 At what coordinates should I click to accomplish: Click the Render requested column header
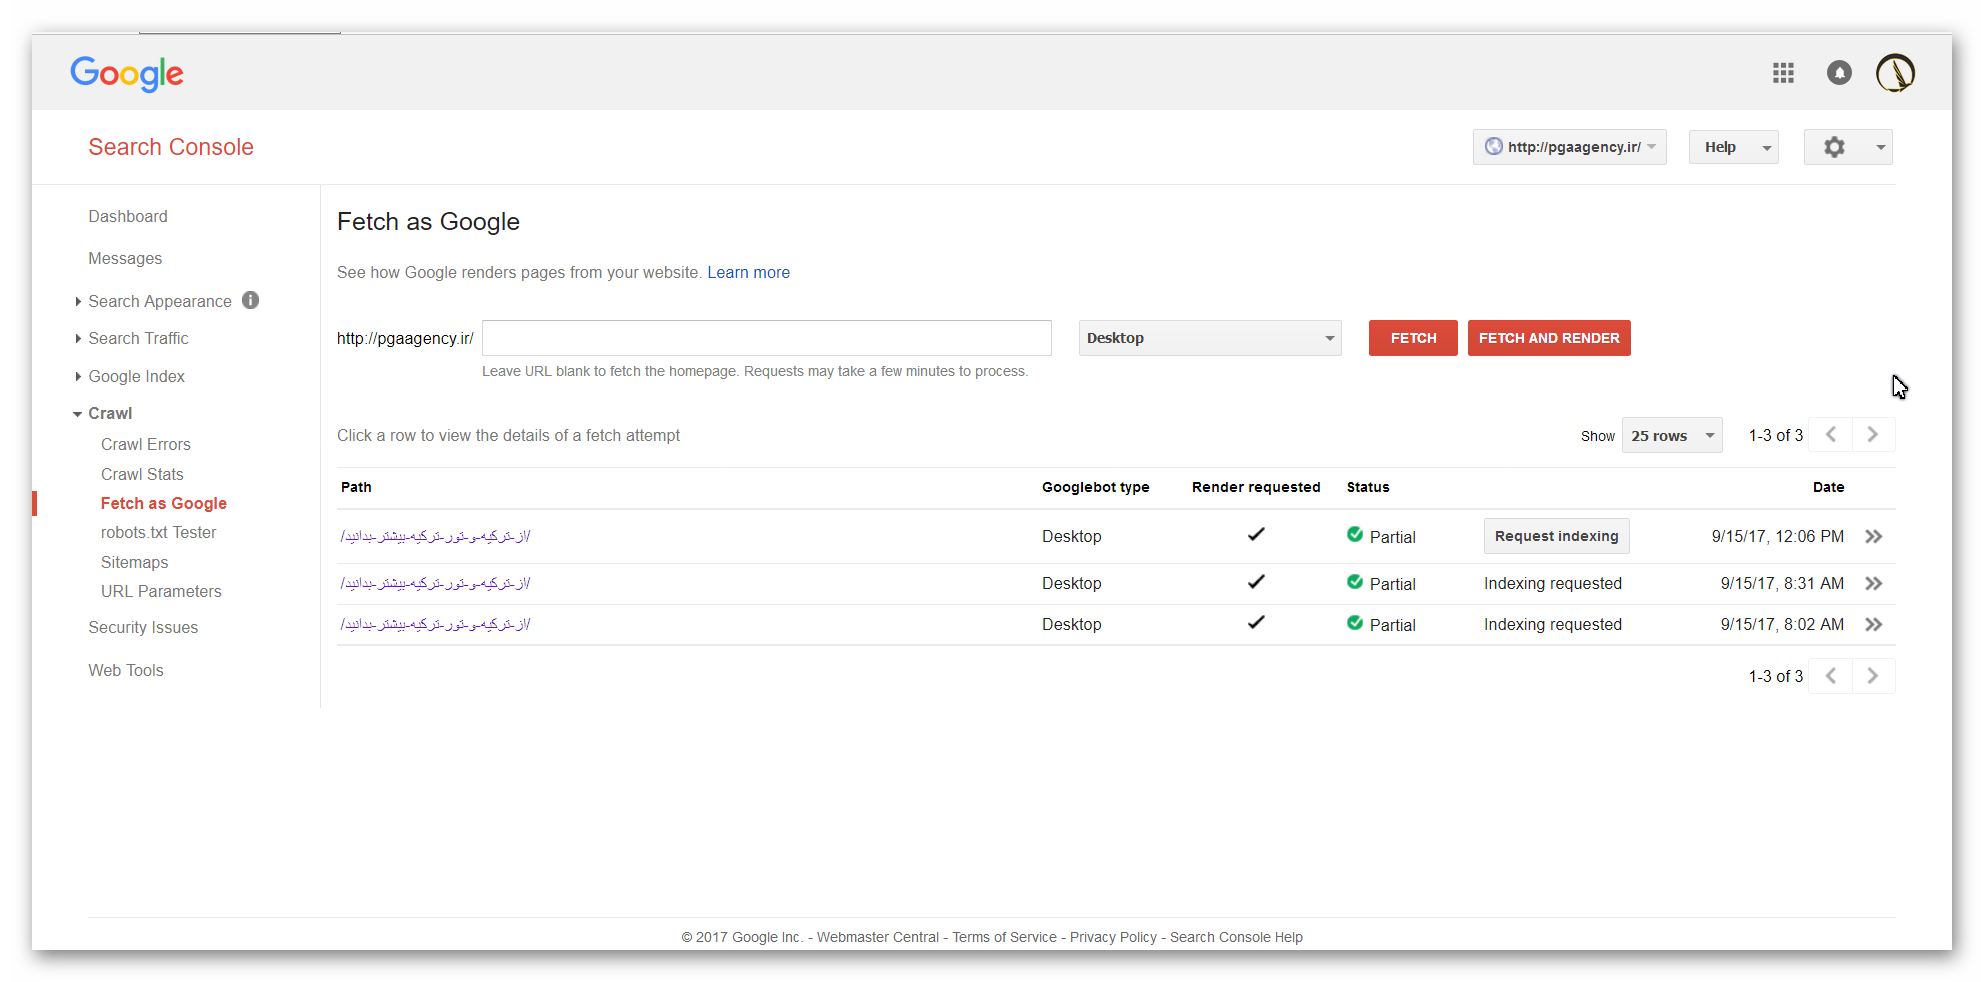tap(1256, 488)
